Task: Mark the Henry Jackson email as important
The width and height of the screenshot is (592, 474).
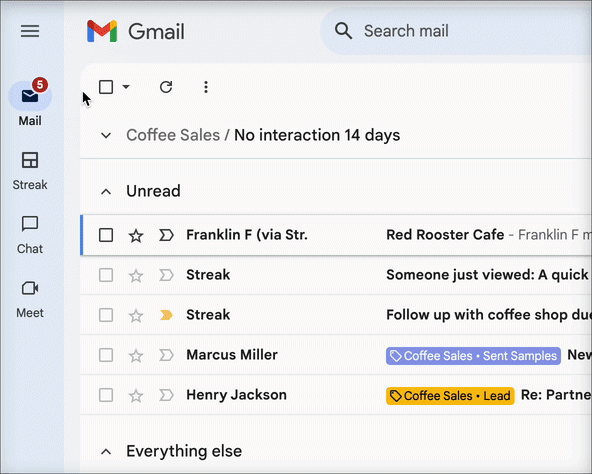Action: [166, 395]
